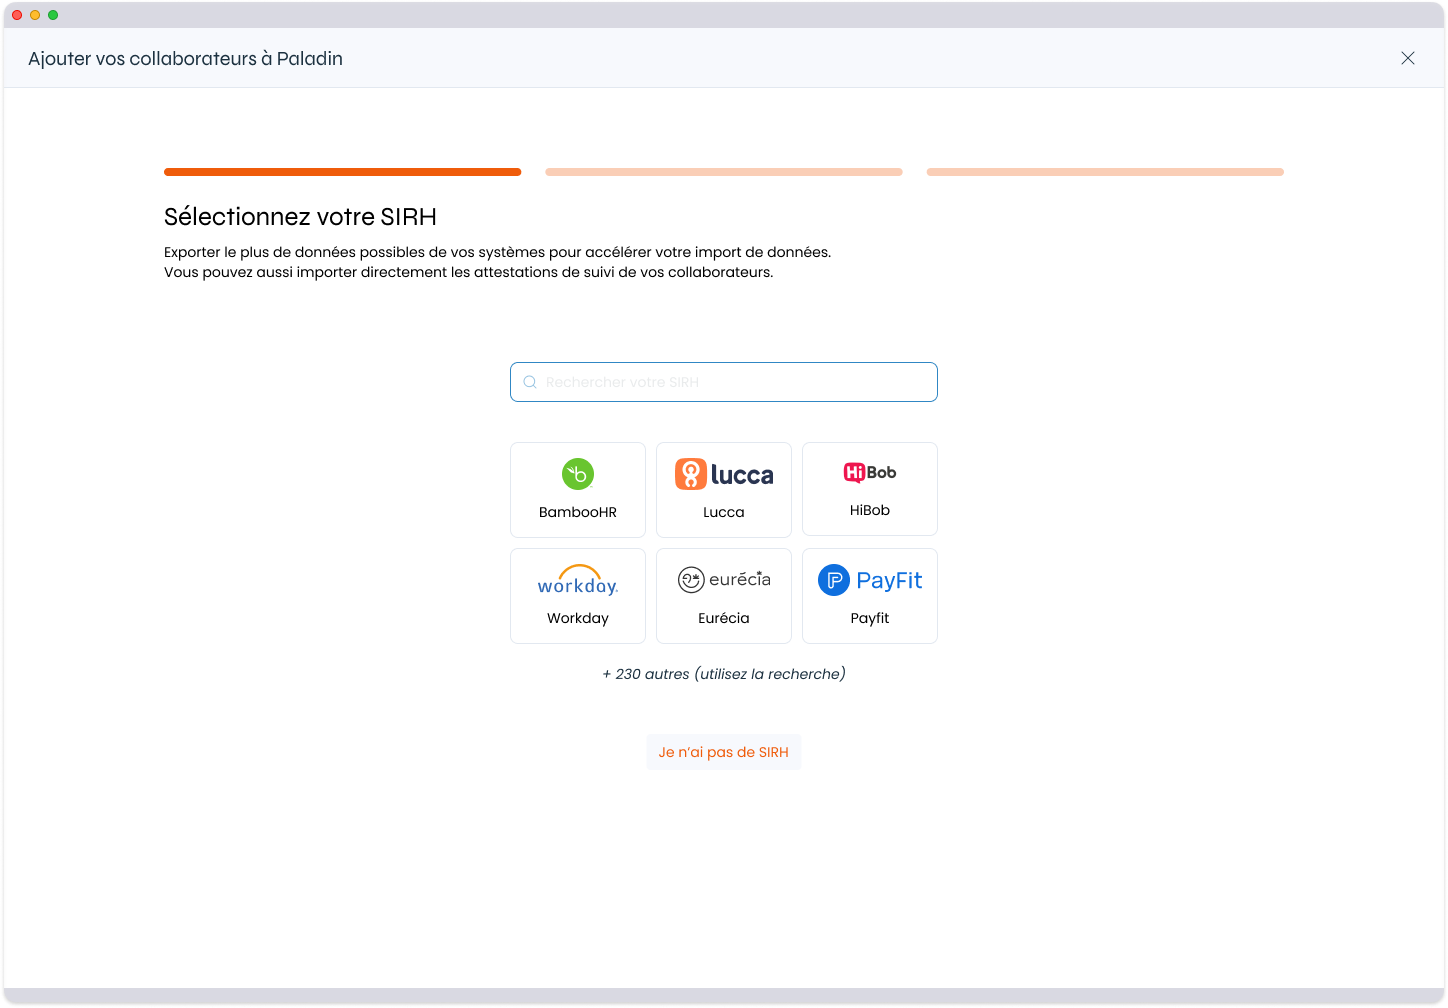1448x1008 pixels.
Task: Select the Workday logo with orange arc
Action: coord(578,580)
